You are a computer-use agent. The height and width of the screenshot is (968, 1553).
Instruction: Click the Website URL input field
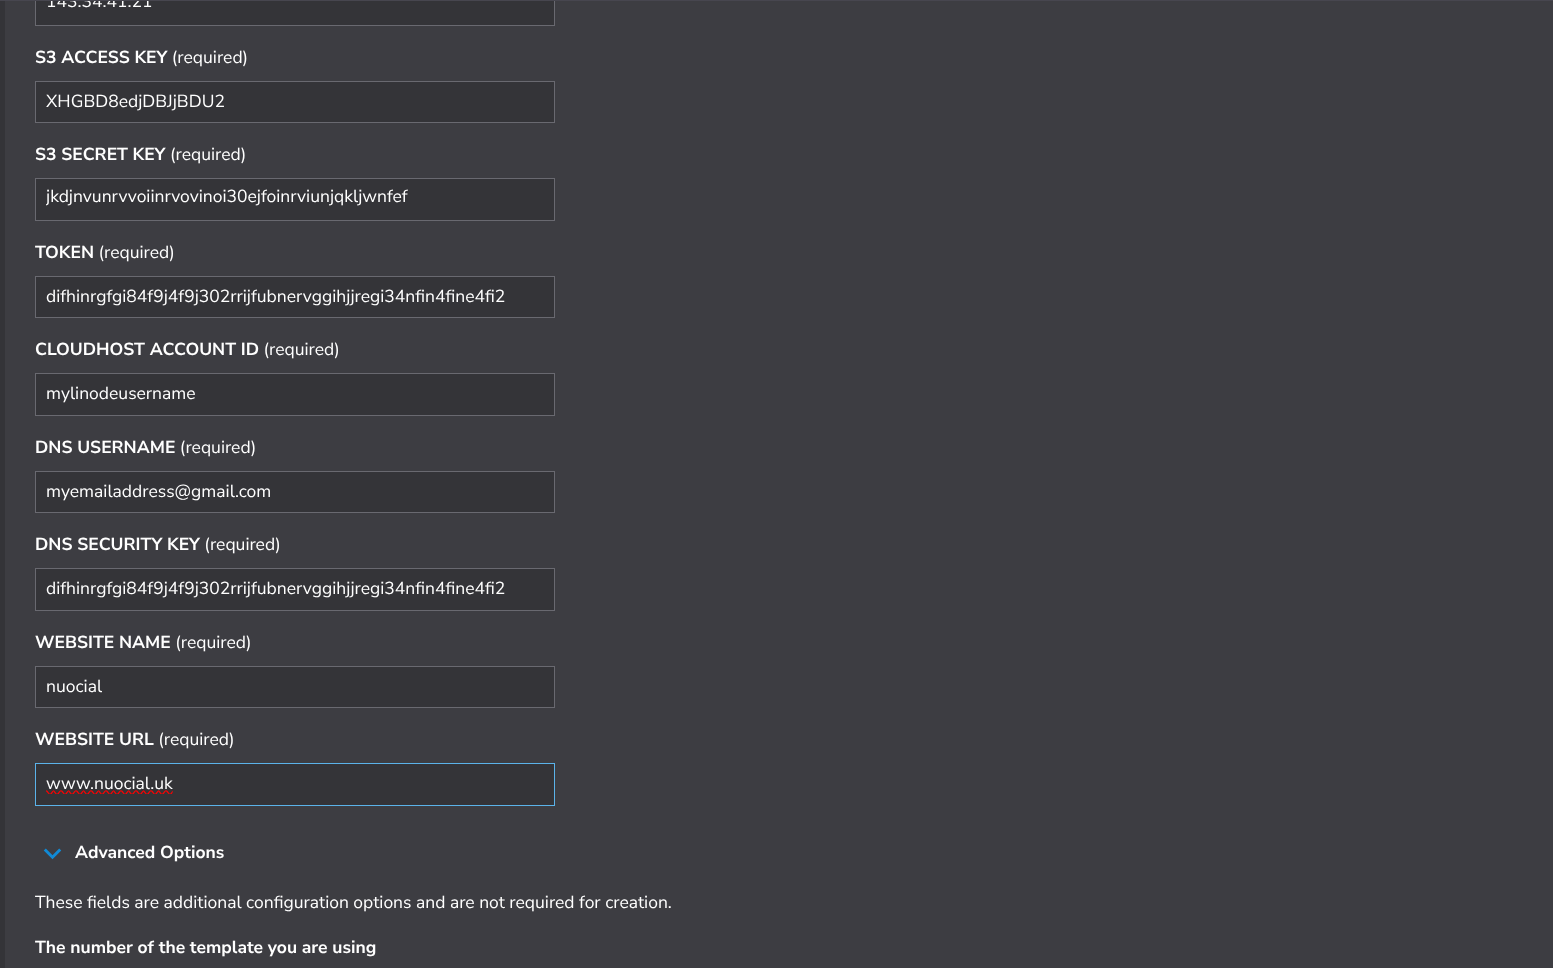[294, 784]
